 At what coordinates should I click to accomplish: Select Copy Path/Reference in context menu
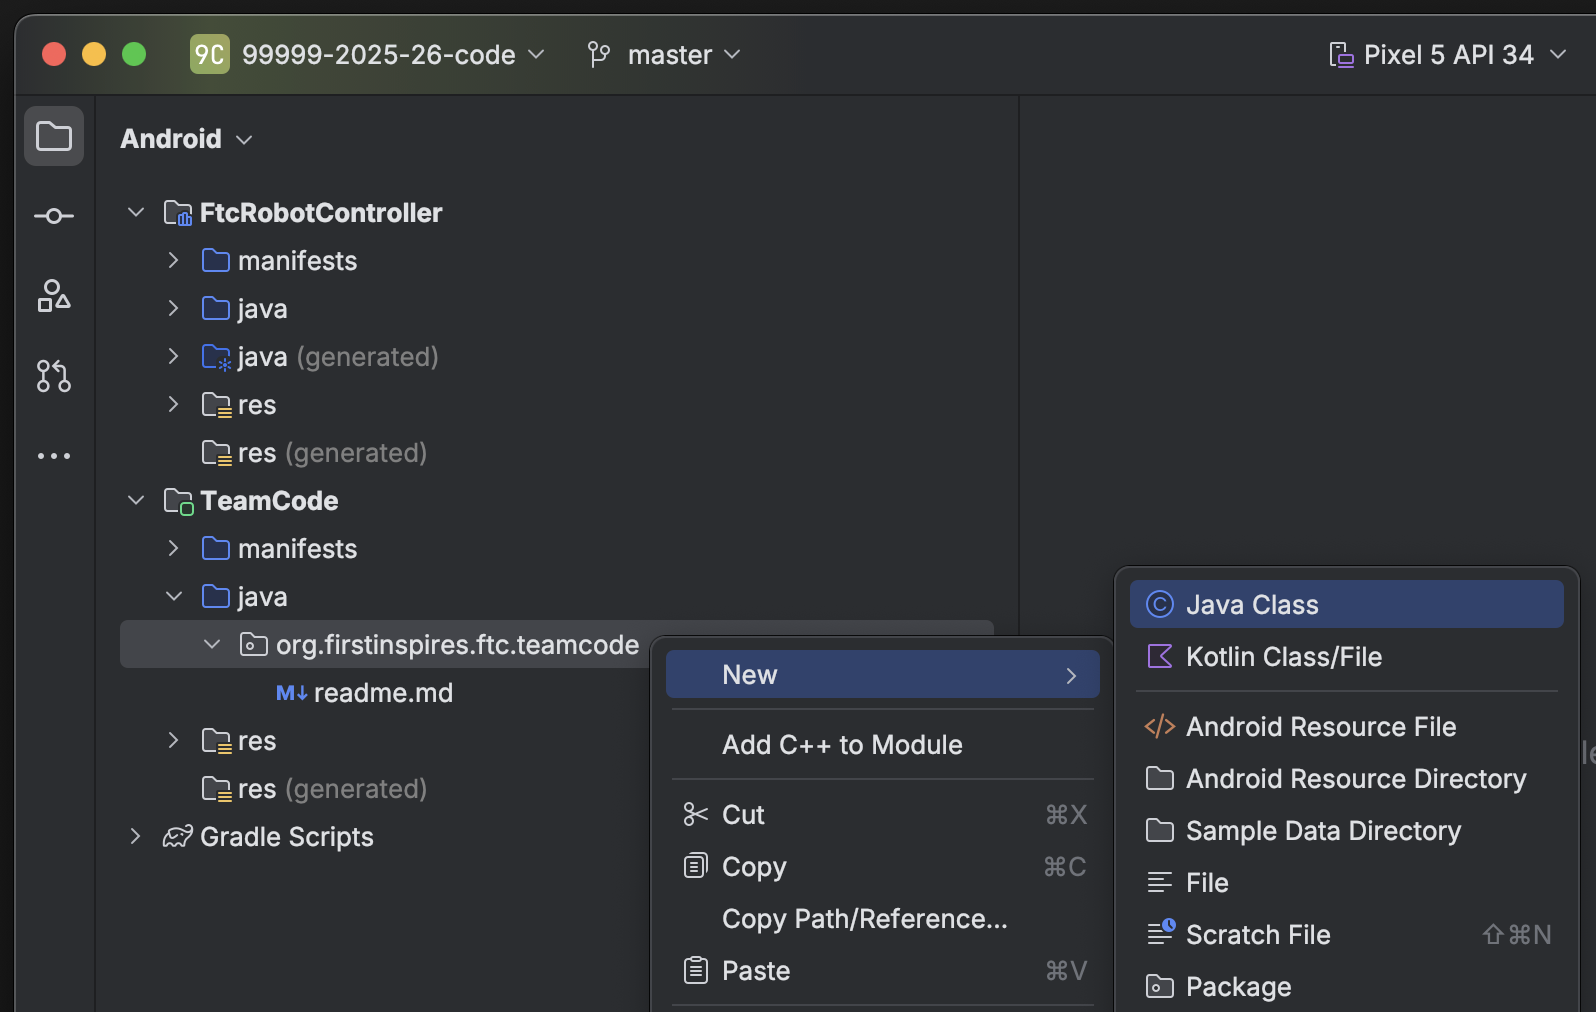pos(864,919)
